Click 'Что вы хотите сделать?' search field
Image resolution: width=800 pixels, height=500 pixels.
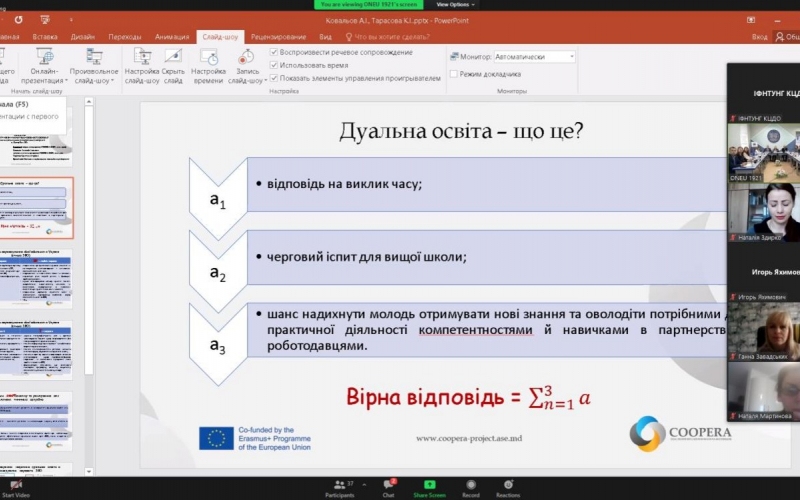[392, 37]
